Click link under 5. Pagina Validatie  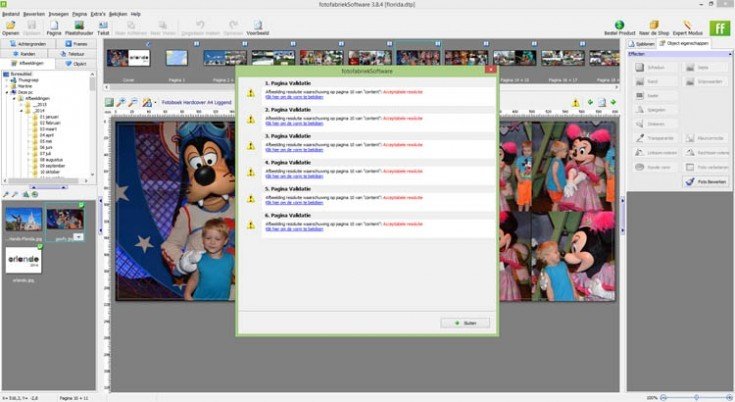294,203
